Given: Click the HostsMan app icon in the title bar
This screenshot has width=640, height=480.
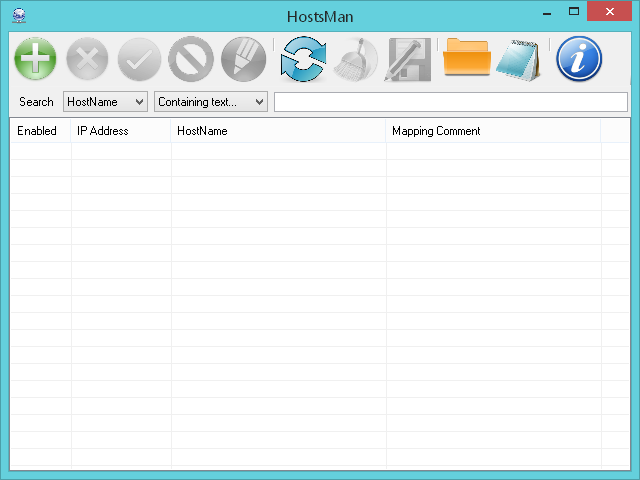Looking at the screenshot, I should (x=19, y=16).
